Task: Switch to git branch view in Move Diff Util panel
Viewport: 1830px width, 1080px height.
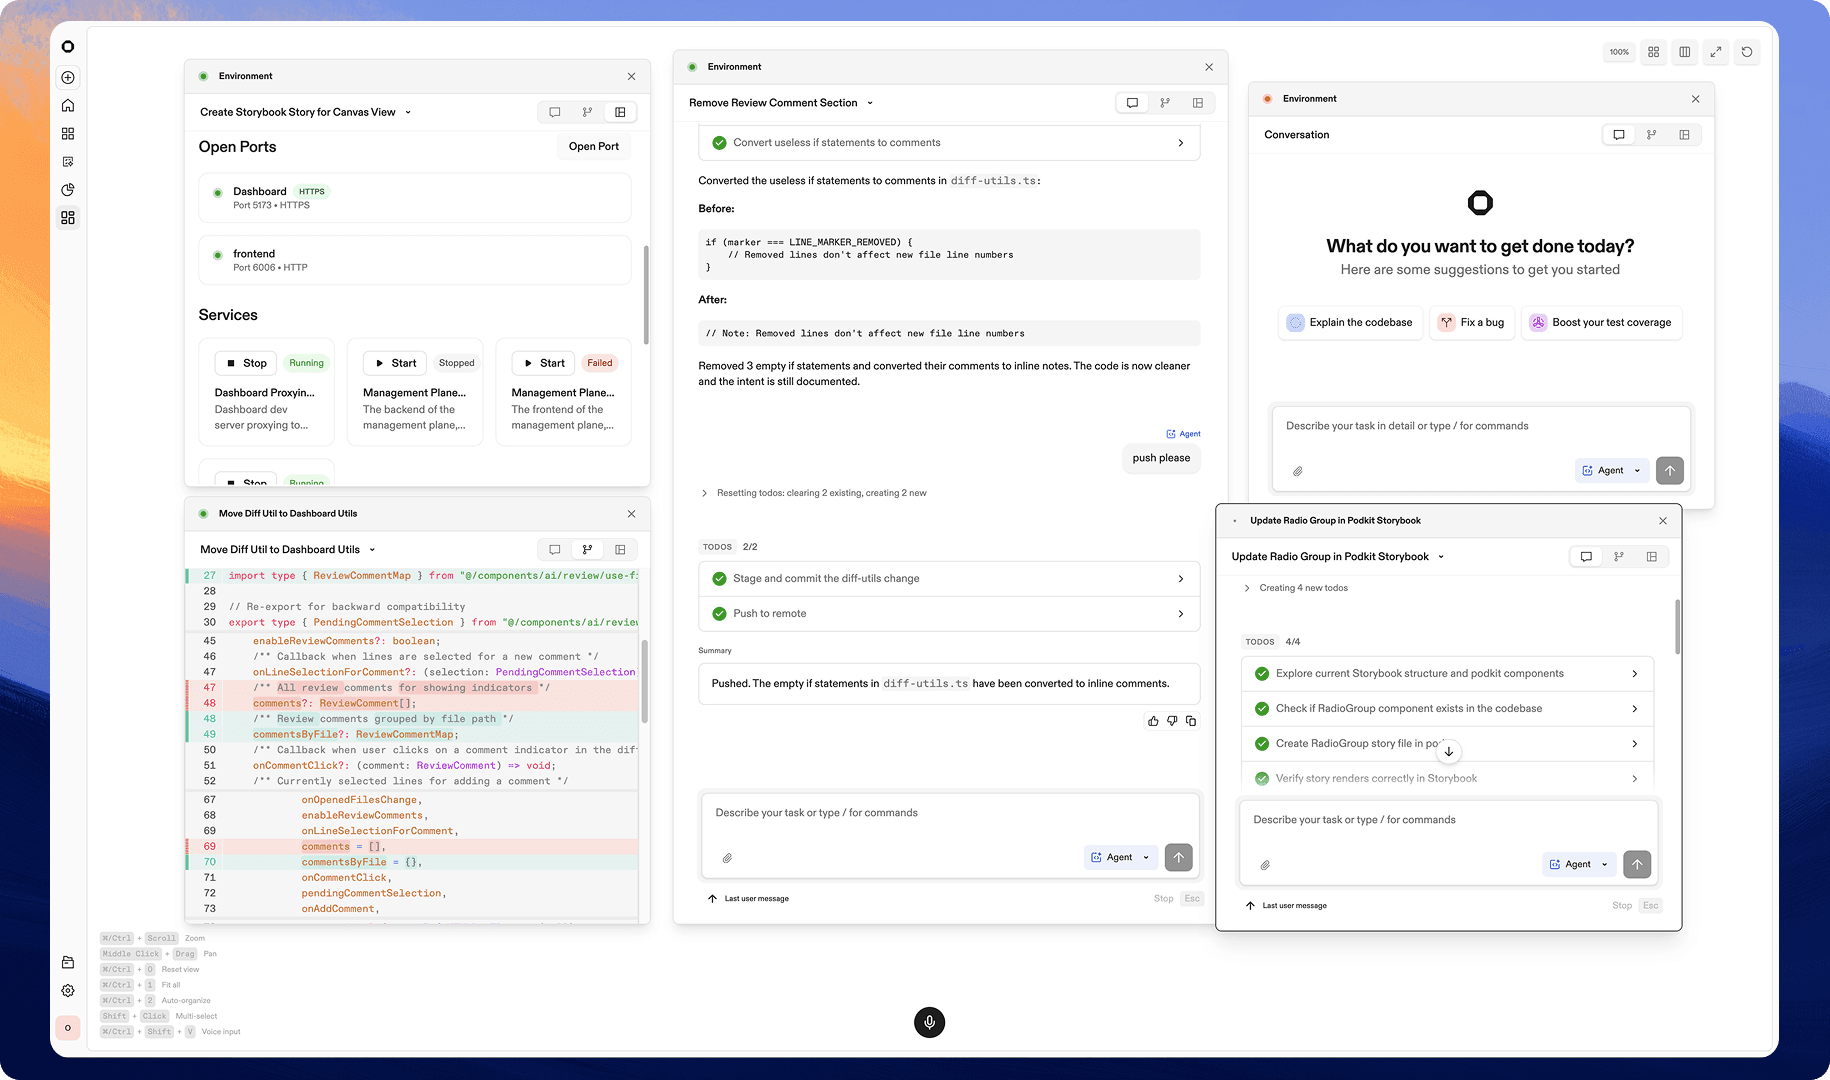Action: point(587,549)
